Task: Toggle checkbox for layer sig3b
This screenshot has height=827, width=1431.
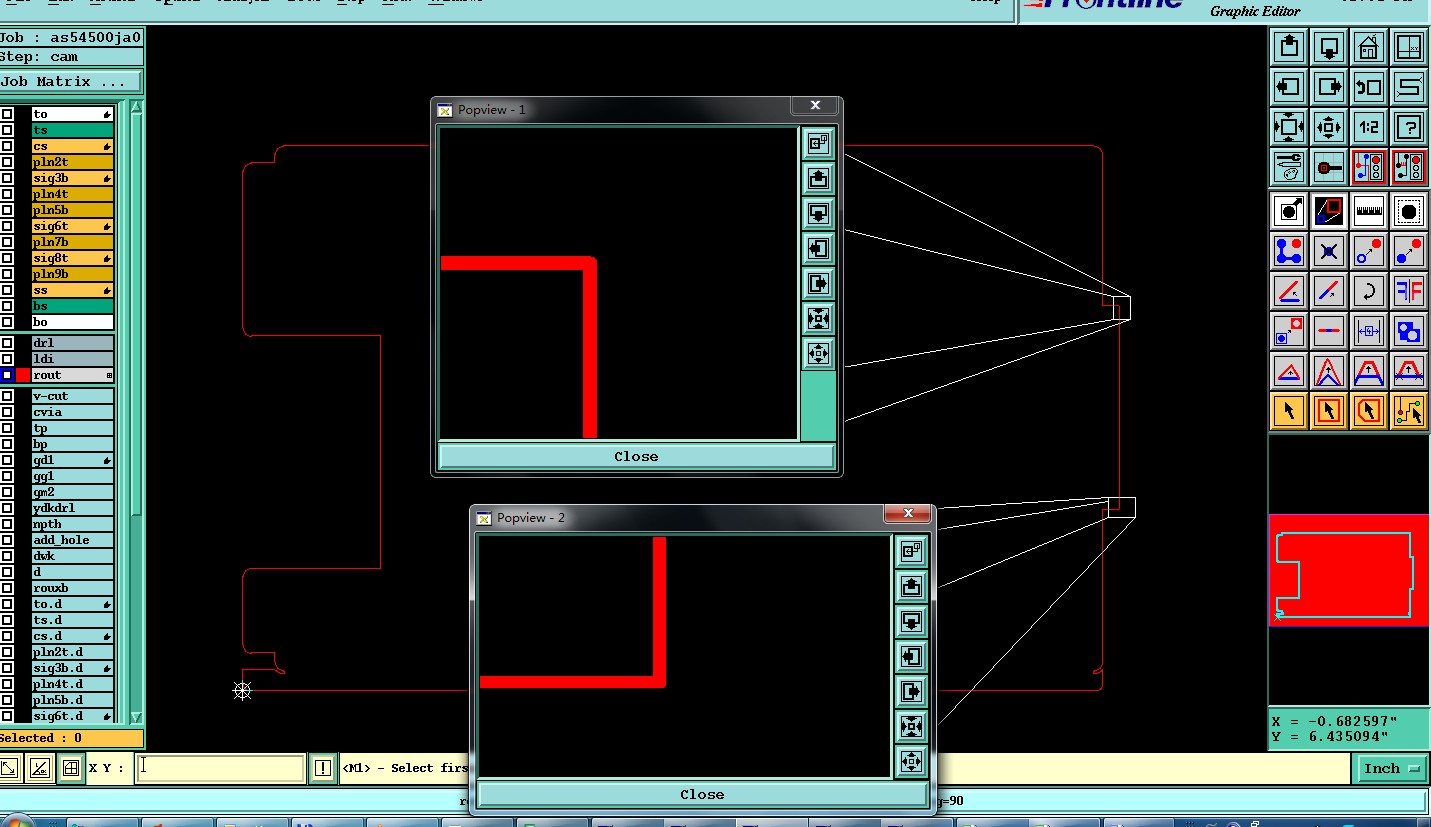Action: [7, 178]
